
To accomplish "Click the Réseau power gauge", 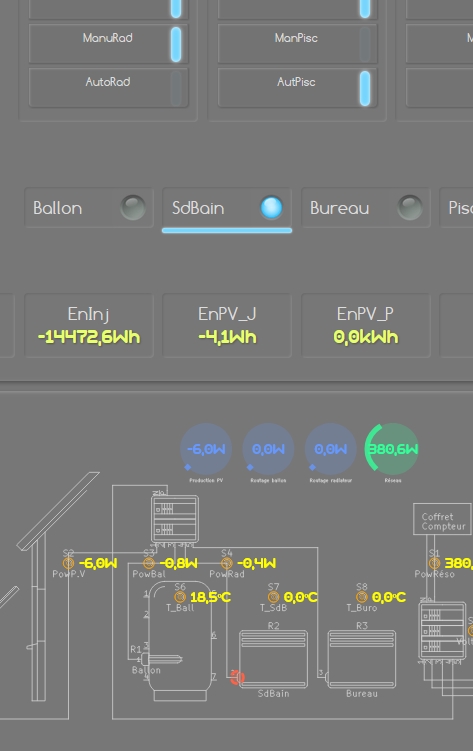I will [x=392, y=449].
